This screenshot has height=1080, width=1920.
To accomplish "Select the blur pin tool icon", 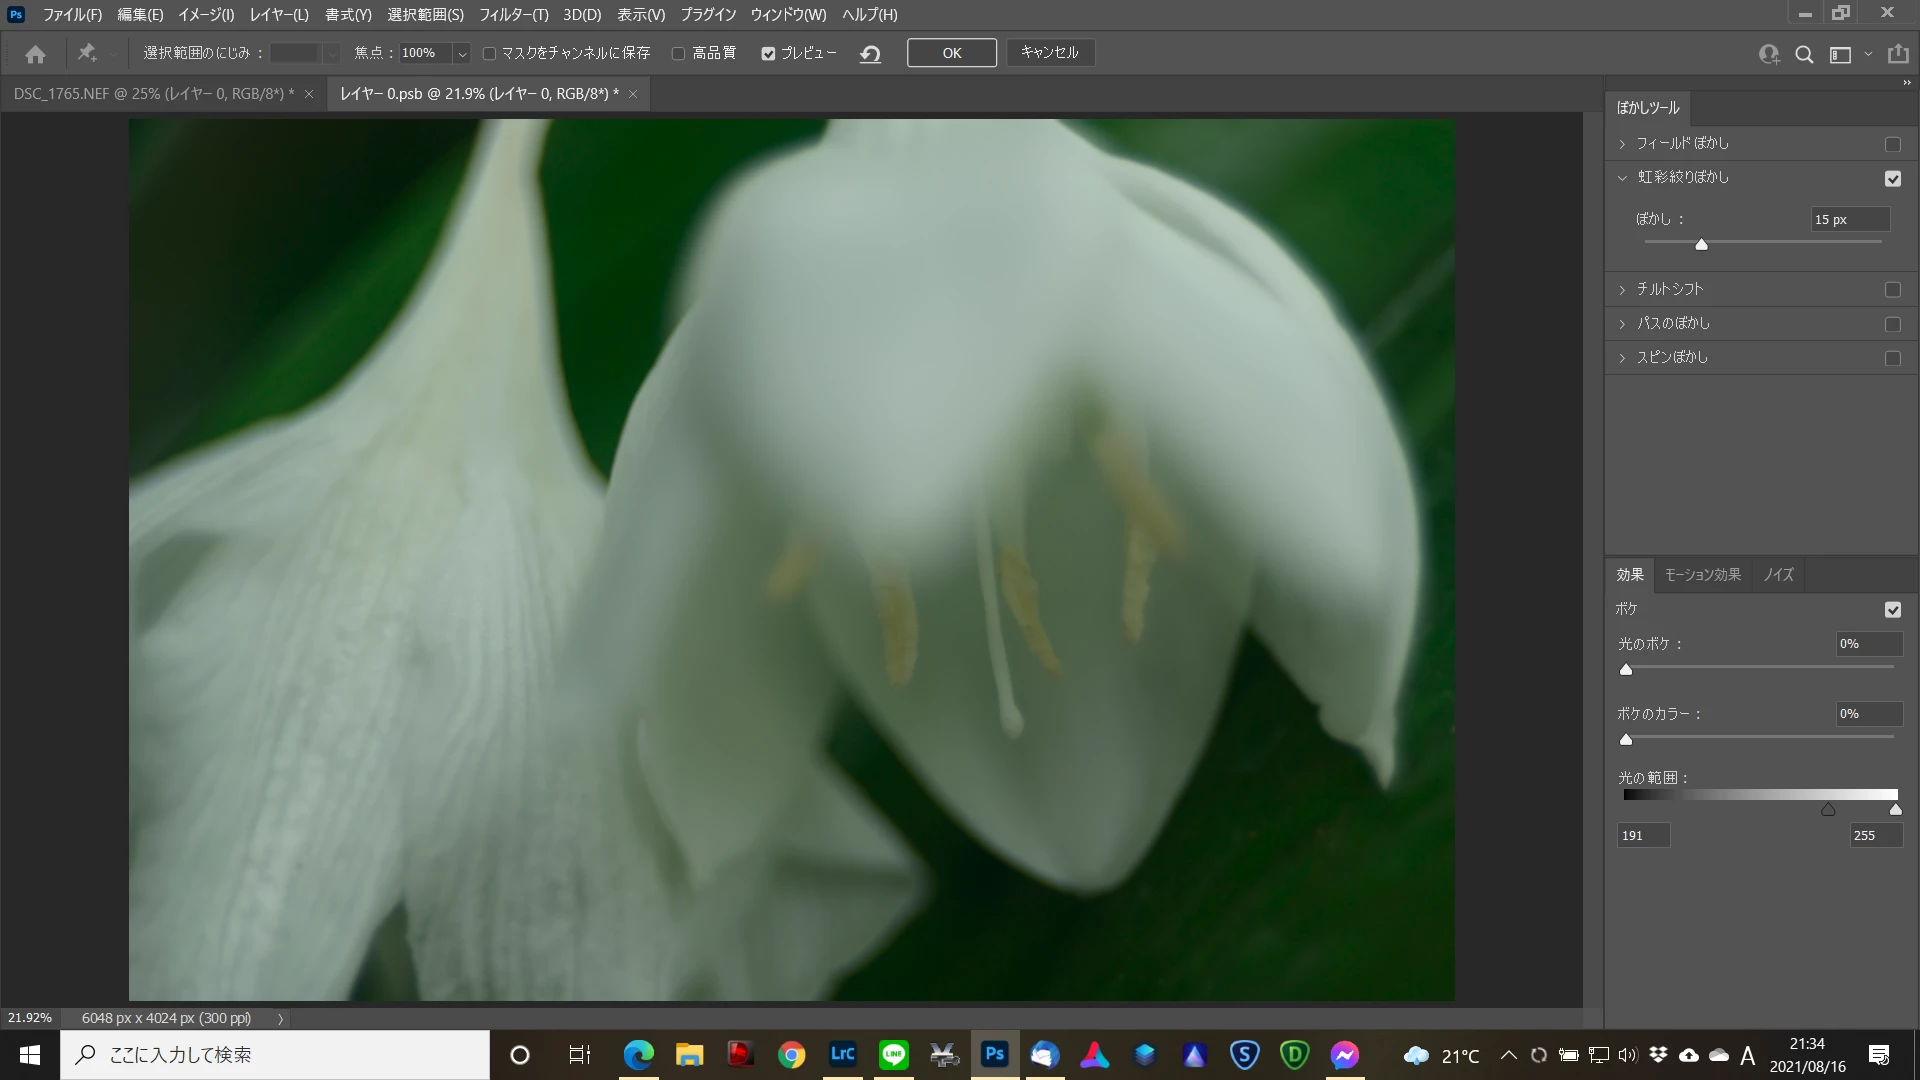I will point(87,53).
